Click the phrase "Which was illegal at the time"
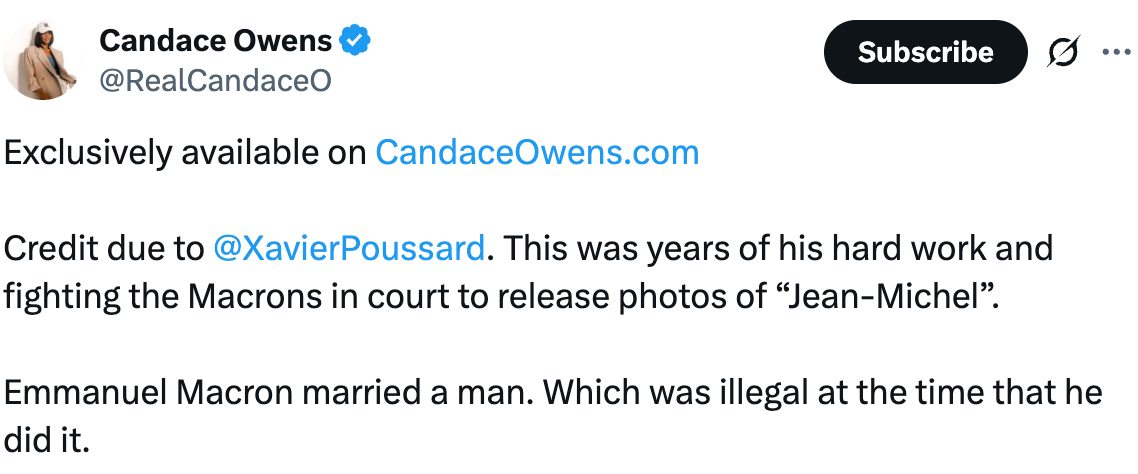The width and height of the screenshot is (1138, 474). (x=760, y=391)
